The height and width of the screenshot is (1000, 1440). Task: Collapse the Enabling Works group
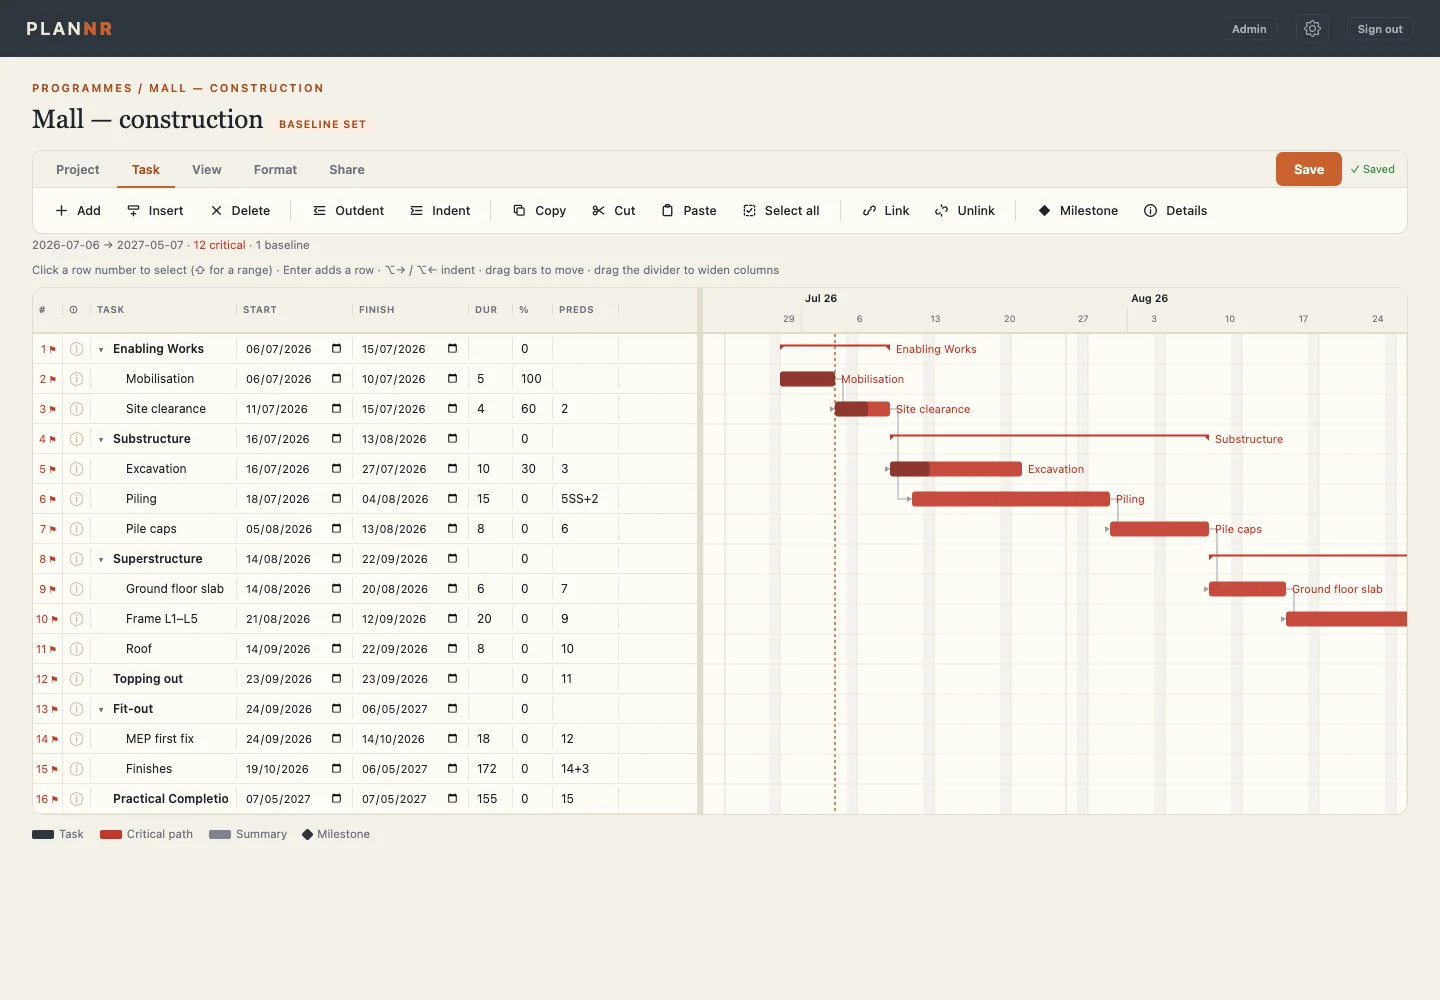point(101,349)
